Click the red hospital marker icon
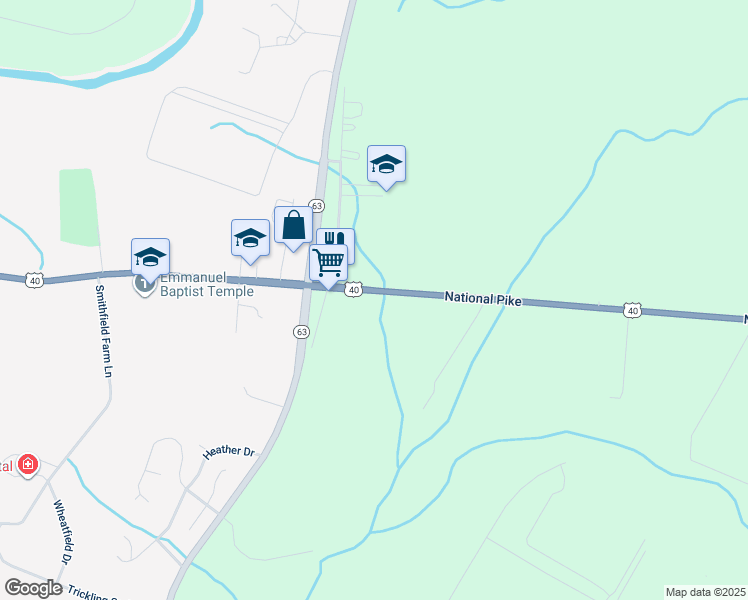 (28, 465)
